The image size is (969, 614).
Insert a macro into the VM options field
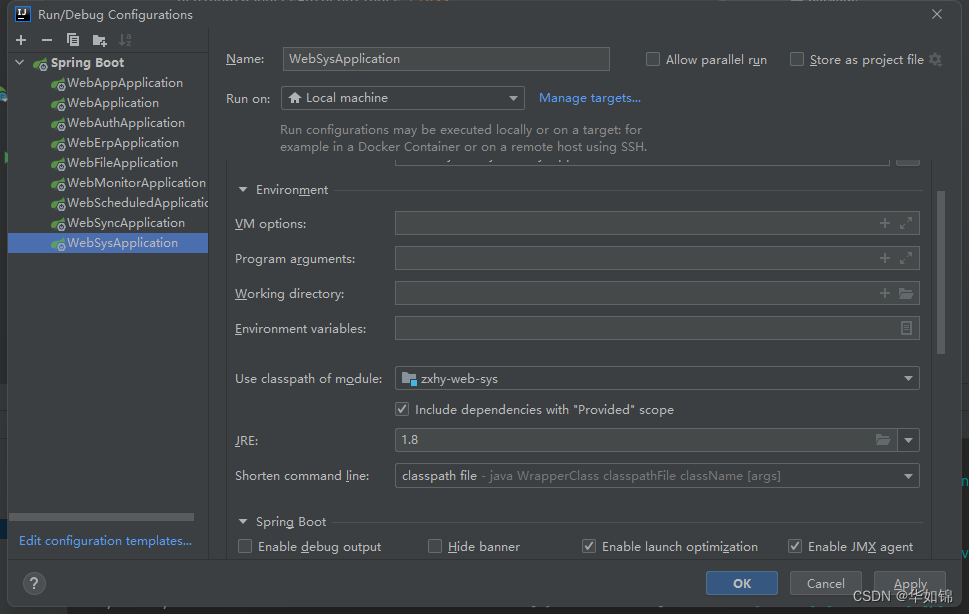pyautogui.click(x=885, y=223)
